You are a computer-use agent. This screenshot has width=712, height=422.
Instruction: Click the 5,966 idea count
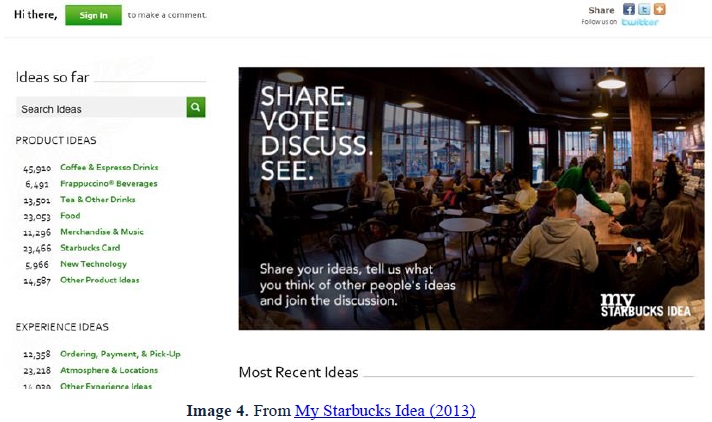click(37, 265)
